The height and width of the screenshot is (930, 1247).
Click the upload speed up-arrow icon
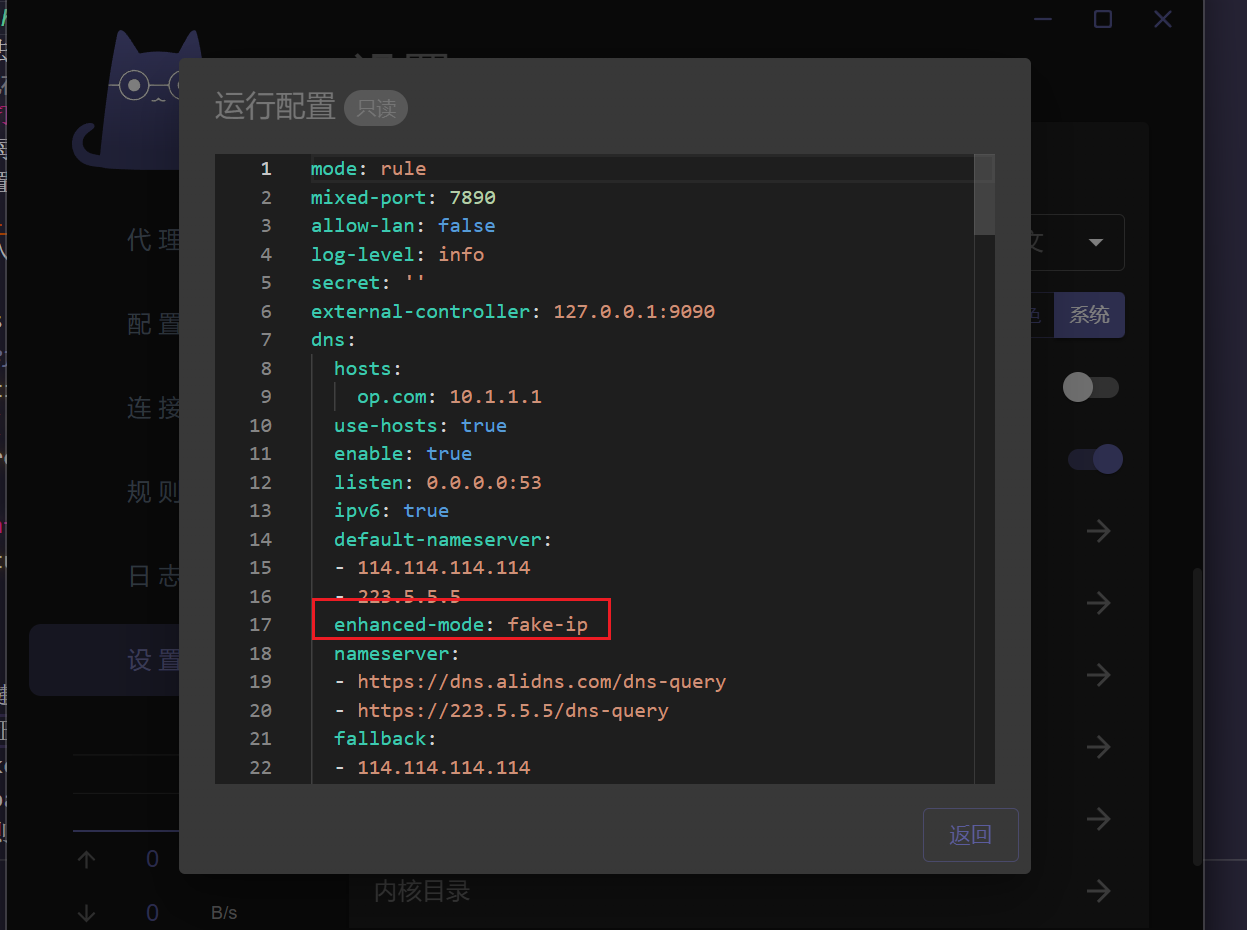pos(87,859)
